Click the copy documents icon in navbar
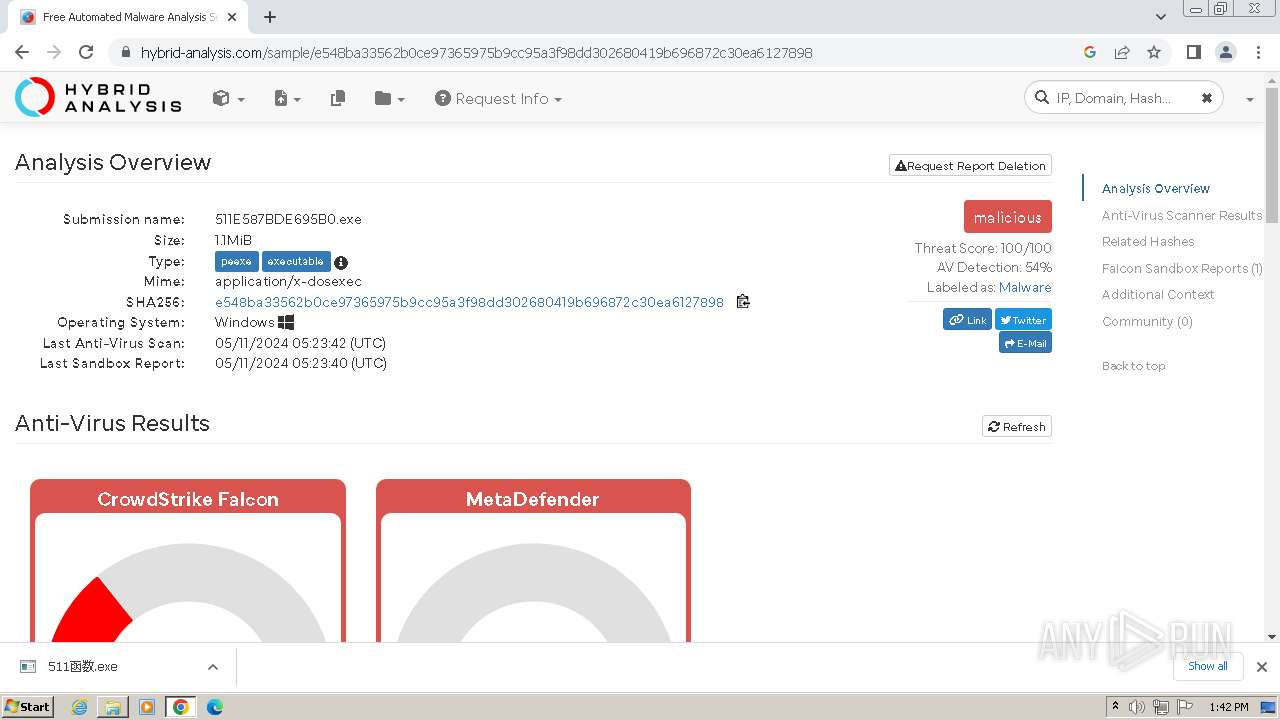This screenshot has height=720, width=1280. point(338,98)
